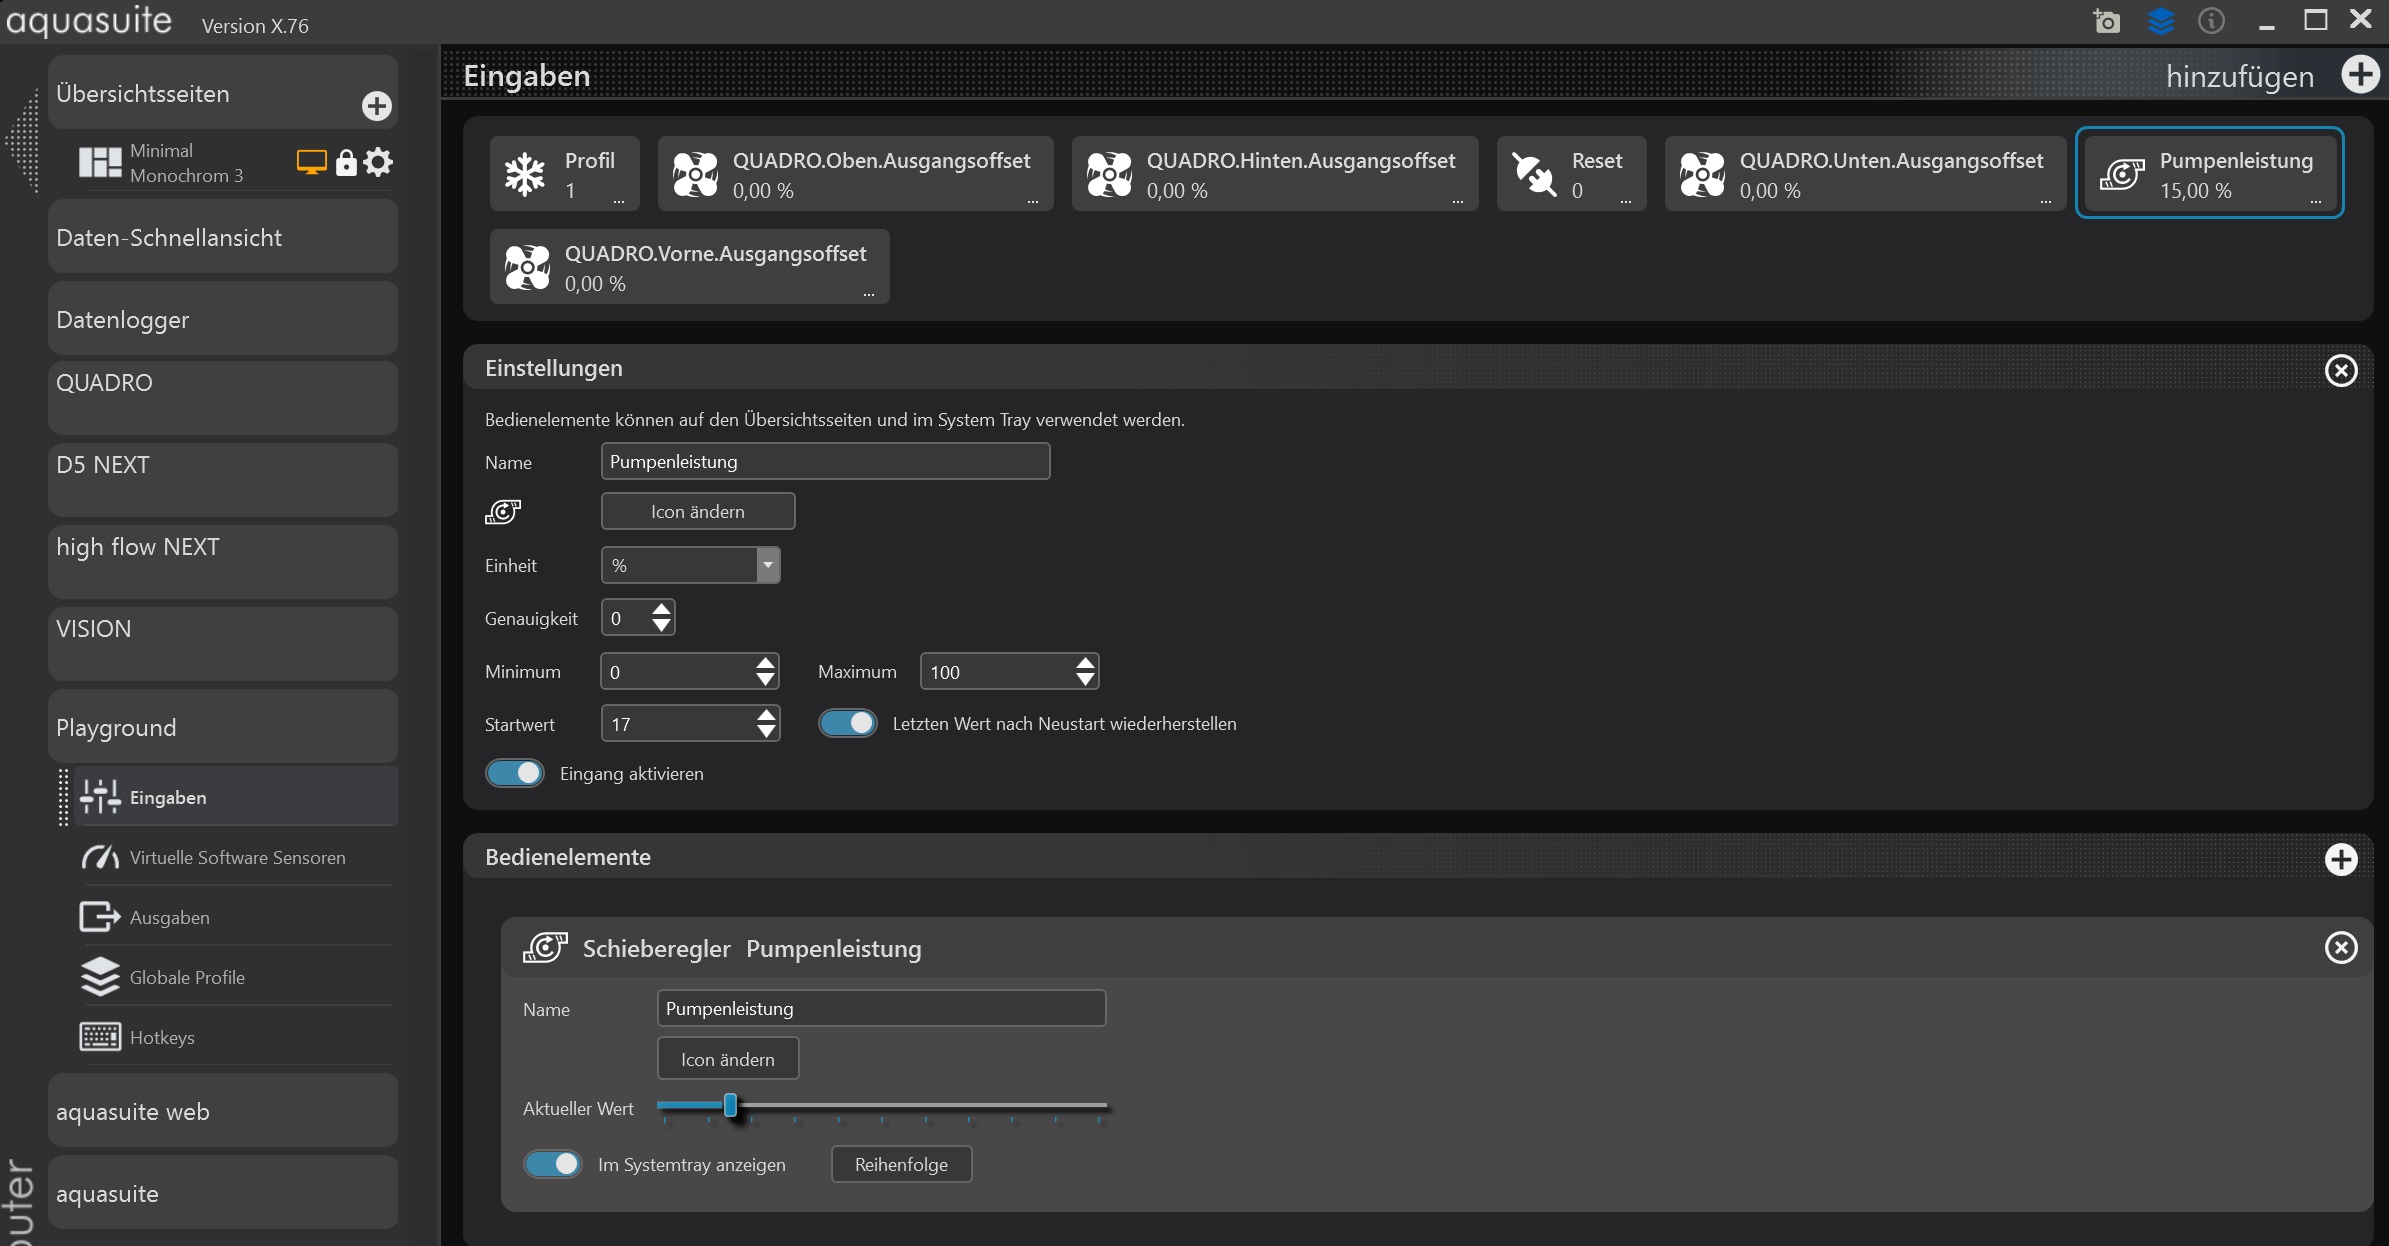Click the info icon in title bar
Viewport: 2389px width, 1246px height.
(x=2211, y=21)
